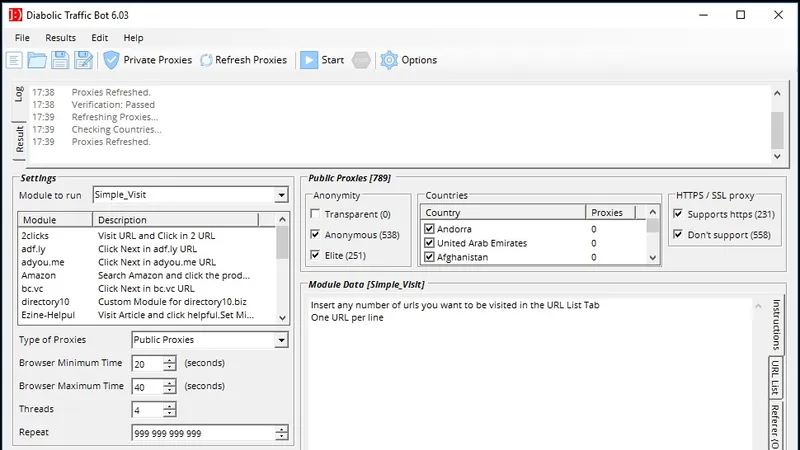Click the countries list scroll down arrow

653,258
